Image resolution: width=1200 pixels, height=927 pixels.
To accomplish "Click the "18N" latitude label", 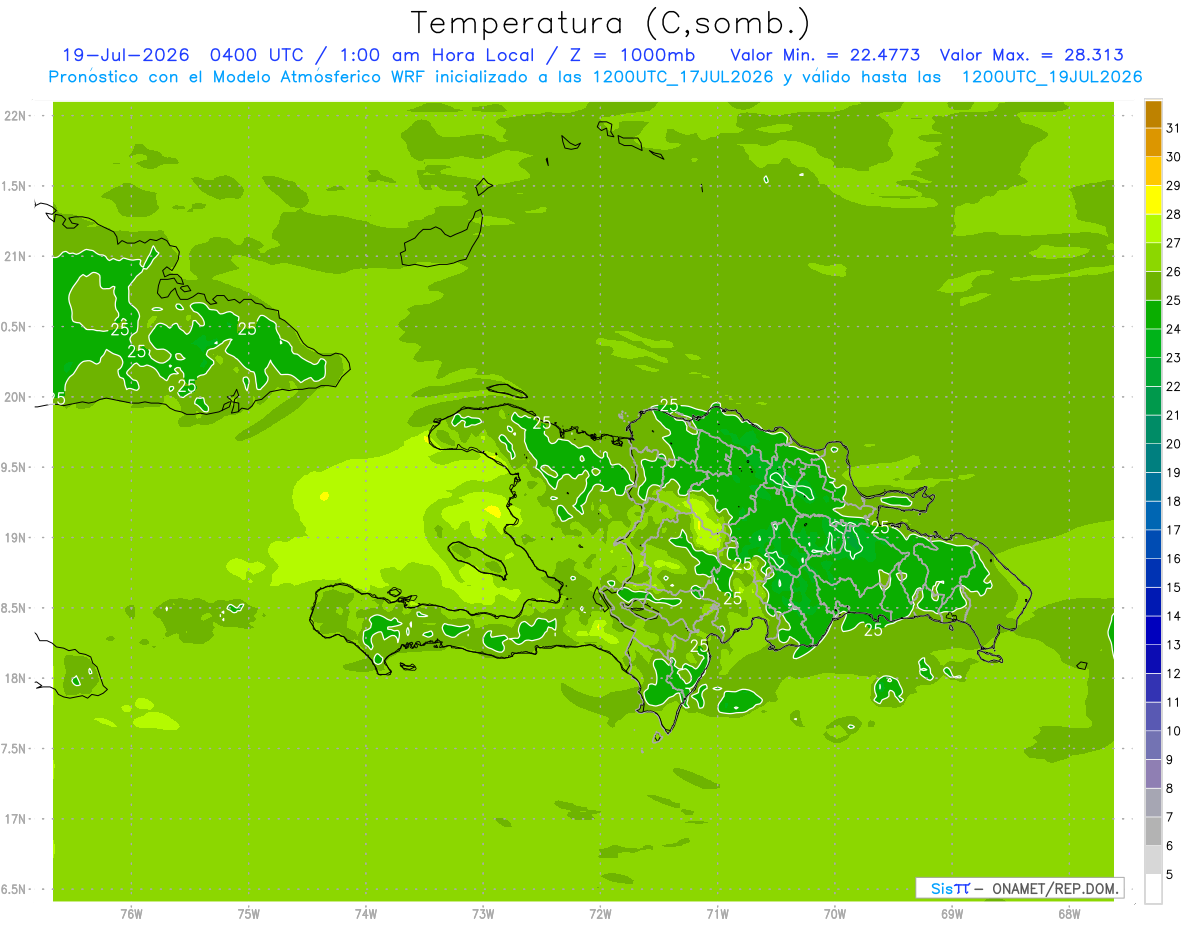I will tap(15, 679).
